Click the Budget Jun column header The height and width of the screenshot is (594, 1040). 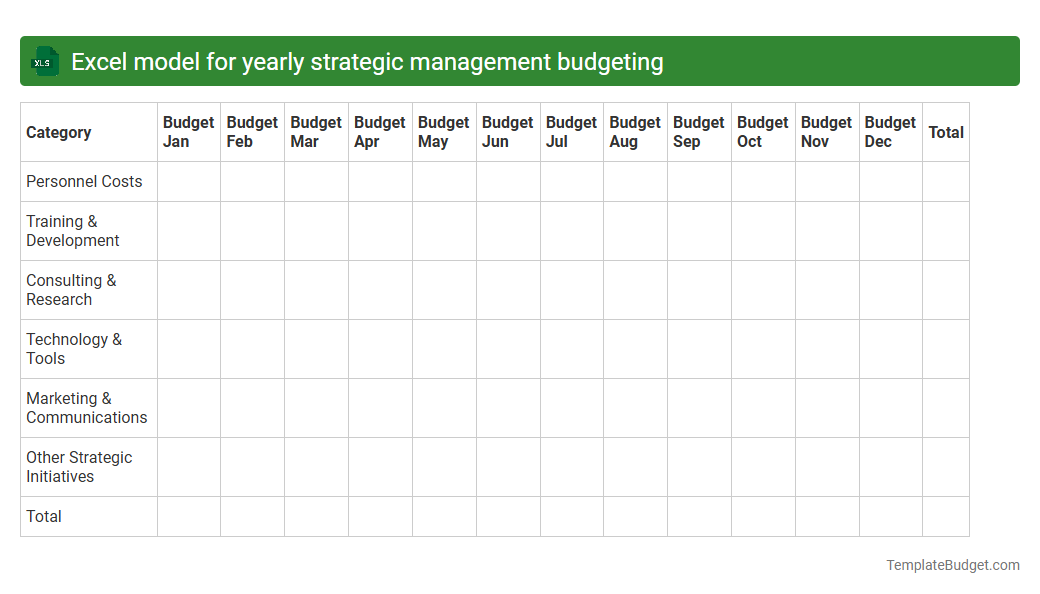[507, 131]
